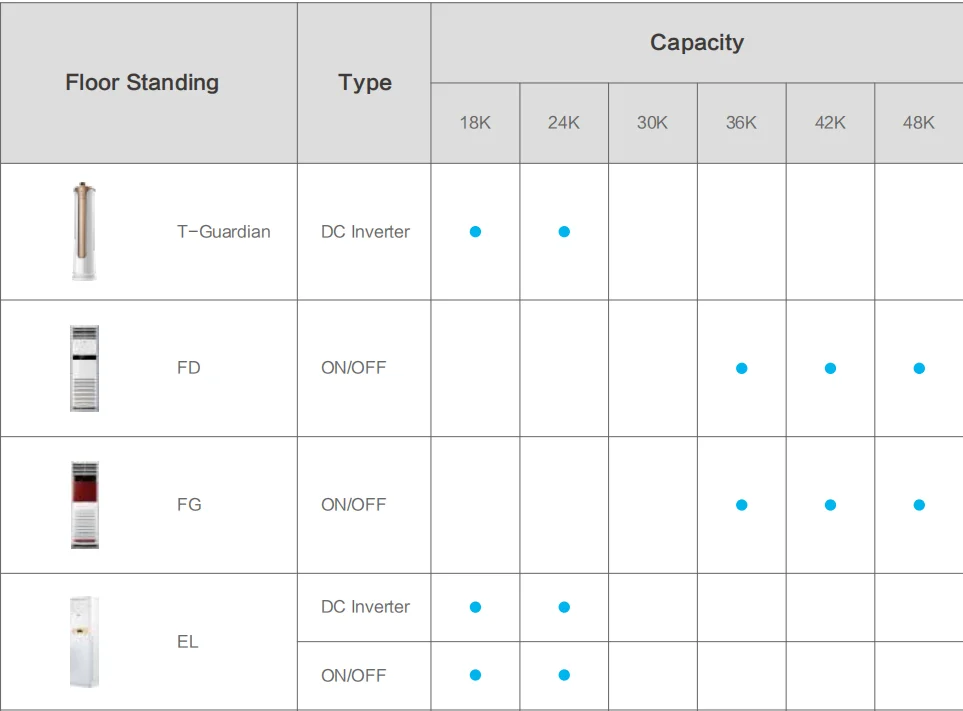Click the FG 36K blue dot
The image size is (963, 711).
[x=741, y=505]
